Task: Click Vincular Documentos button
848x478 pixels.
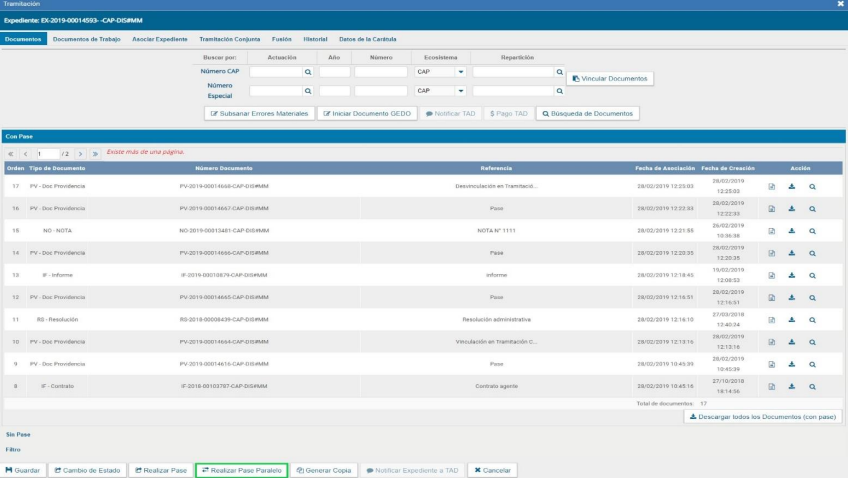Action: [610, 78]
